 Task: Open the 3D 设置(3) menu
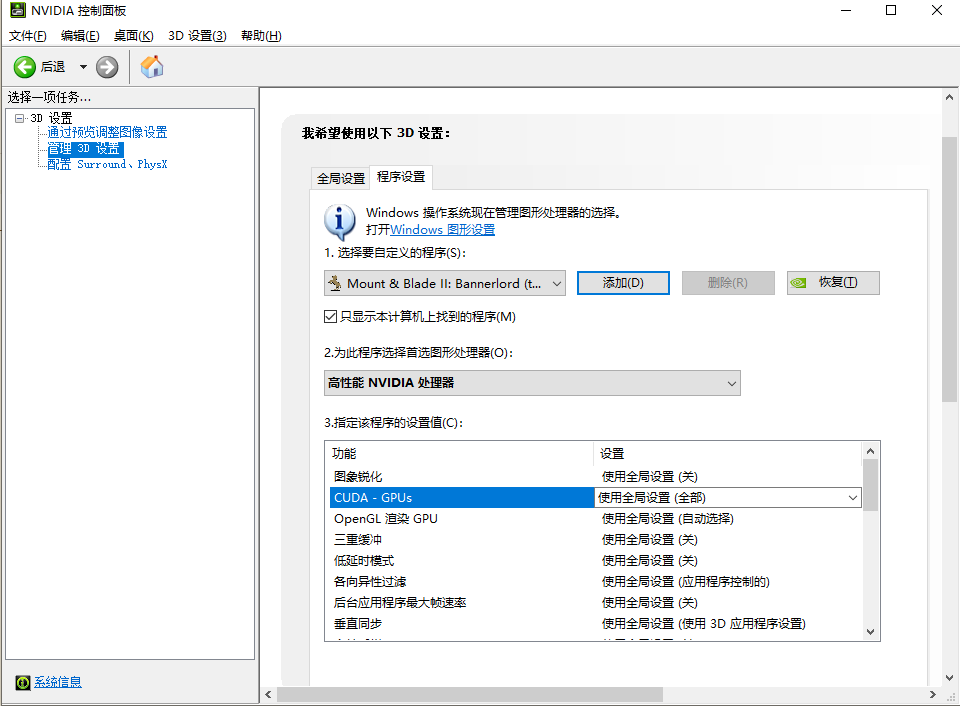[197, 36]
